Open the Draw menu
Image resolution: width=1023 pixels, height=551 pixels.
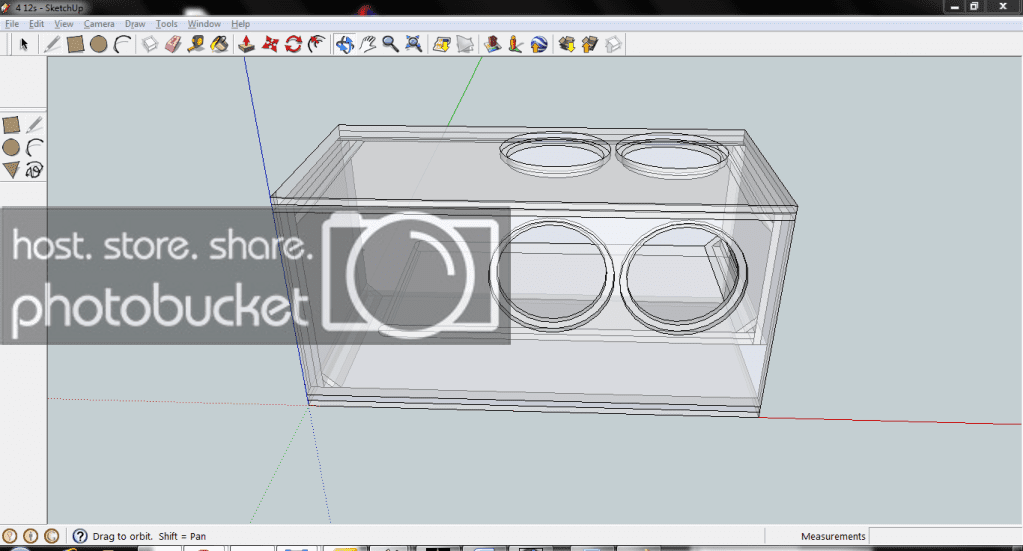coord(135,23)
